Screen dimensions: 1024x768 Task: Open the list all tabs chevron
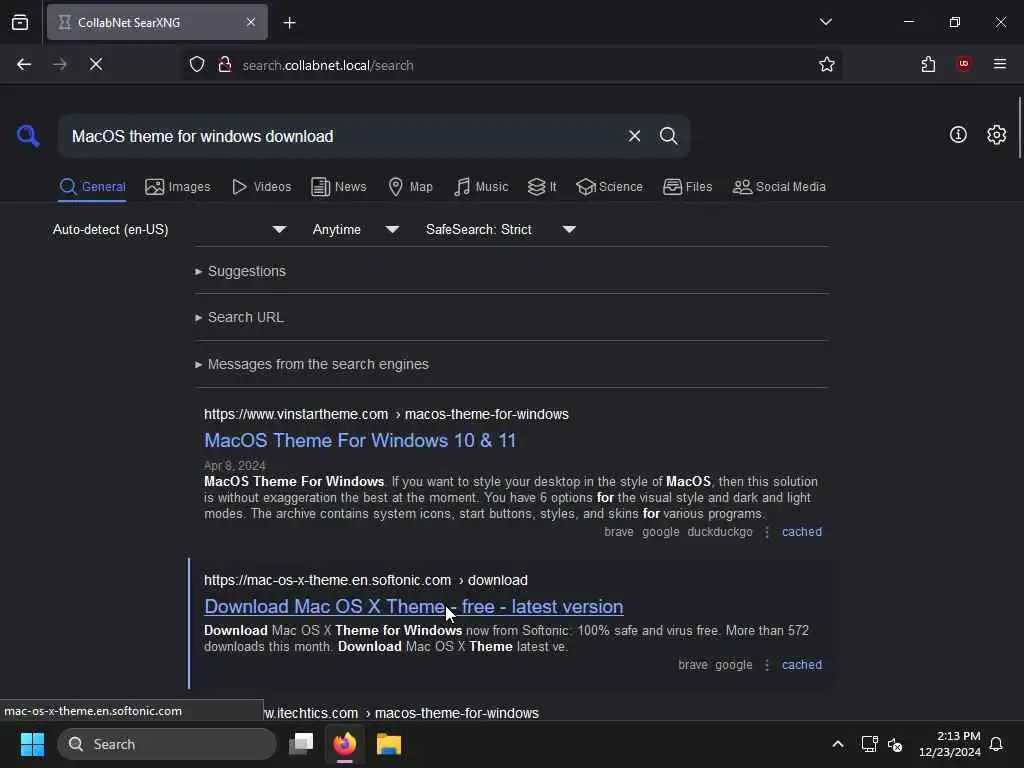click(x=825, y=22)
